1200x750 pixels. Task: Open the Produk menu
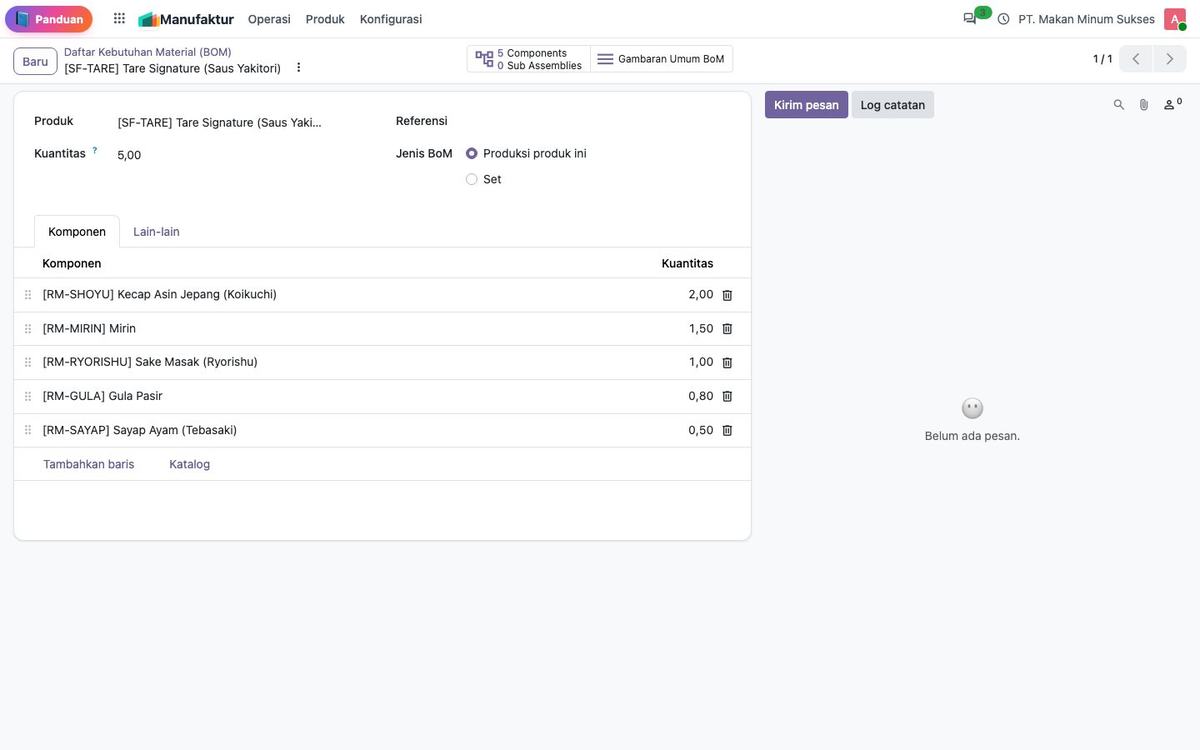(x=325, y=19)
